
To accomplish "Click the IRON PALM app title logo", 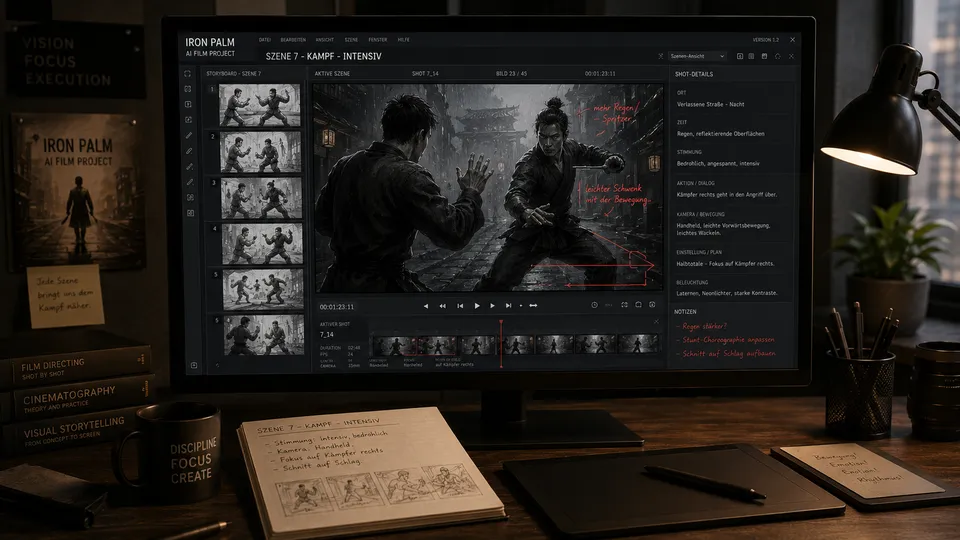I will tap(210, 42).
